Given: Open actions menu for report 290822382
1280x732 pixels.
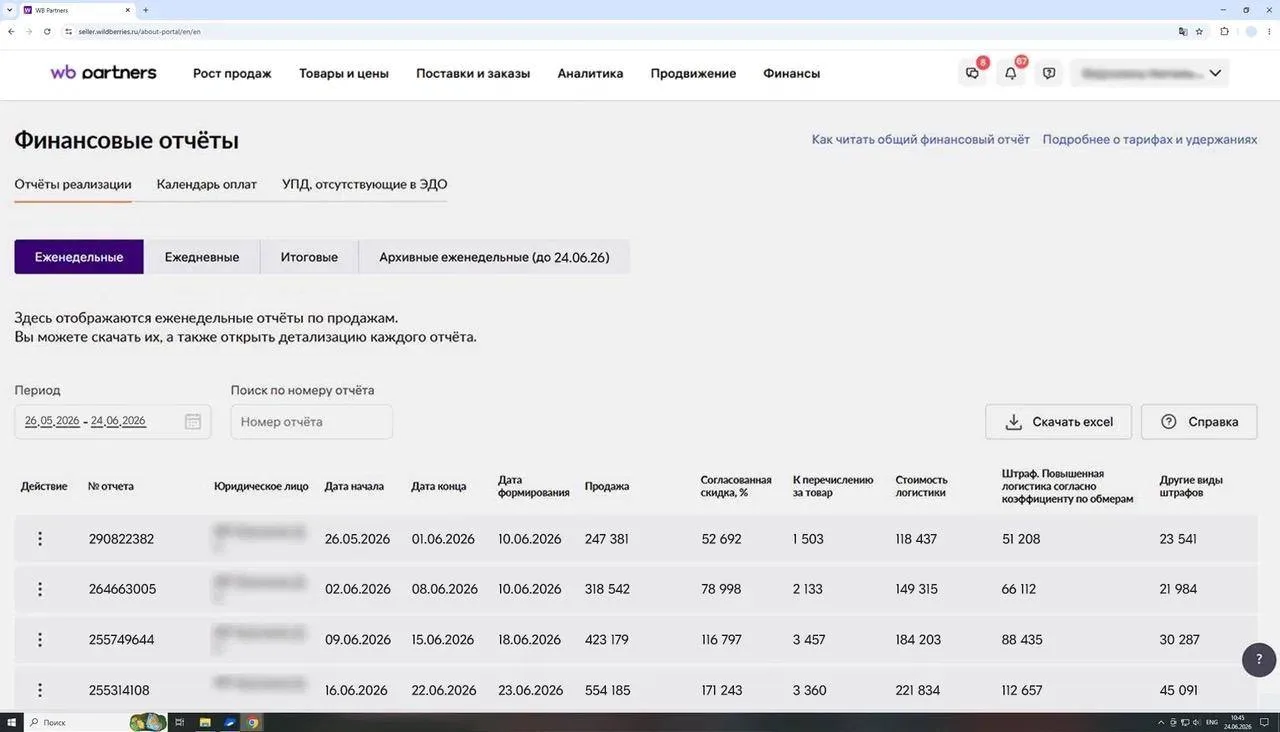Looking at the screenshot, I should tap(40, 539).
